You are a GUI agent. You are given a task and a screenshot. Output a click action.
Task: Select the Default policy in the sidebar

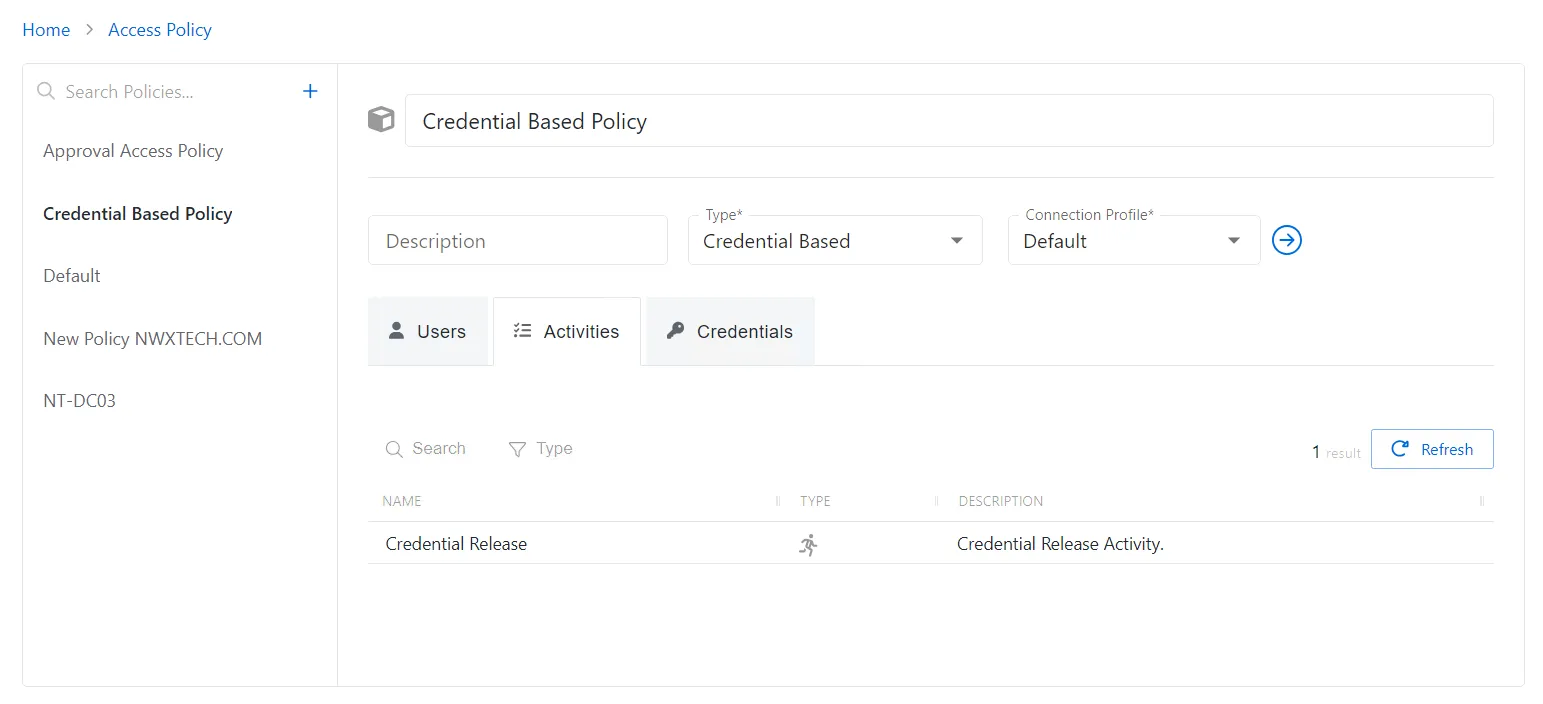click(72, 276)
